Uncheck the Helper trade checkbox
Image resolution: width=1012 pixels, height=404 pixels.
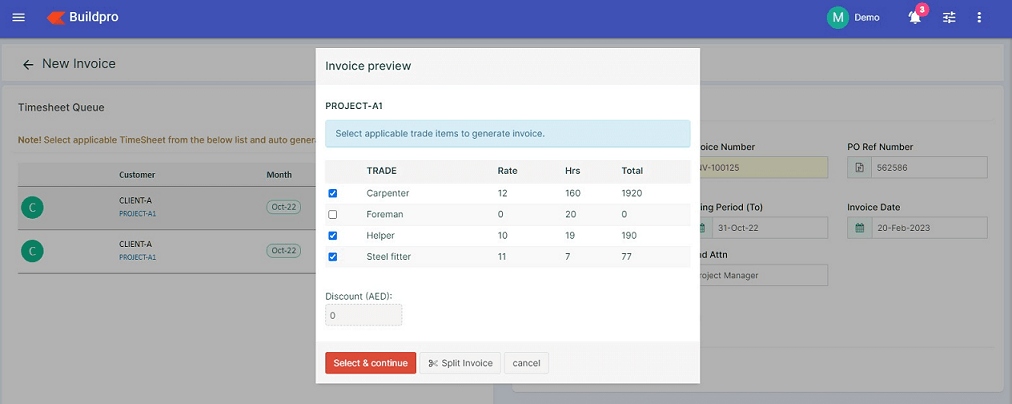[332, 236]
